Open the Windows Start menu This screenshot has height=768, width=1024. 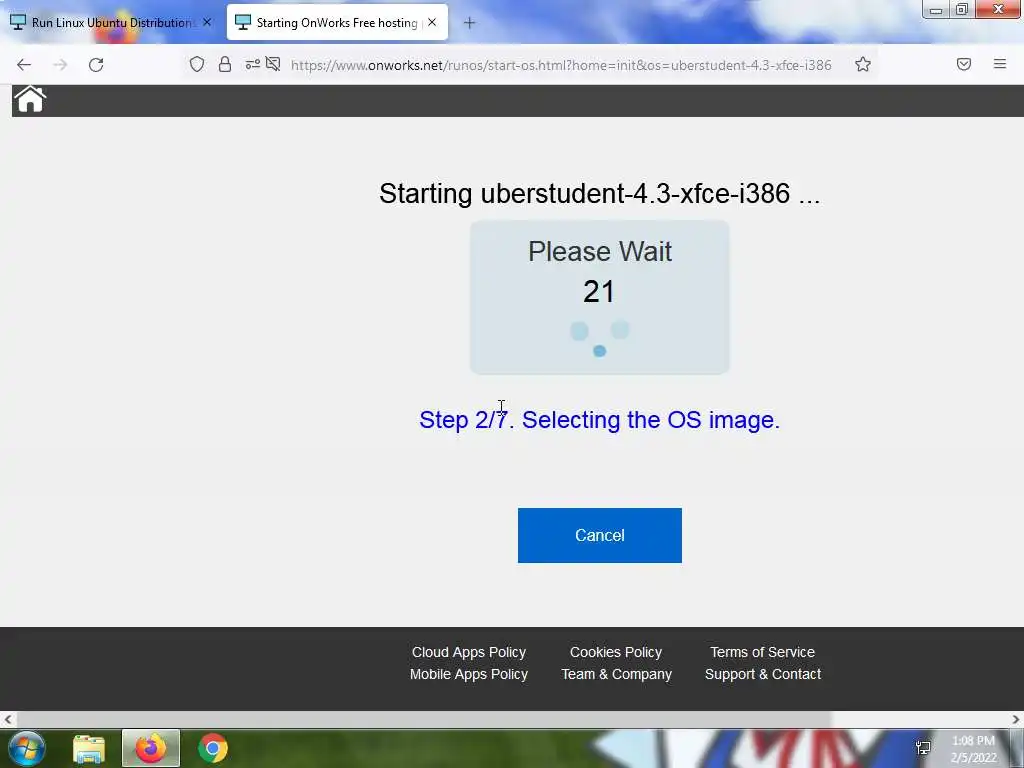click(27, 748)
